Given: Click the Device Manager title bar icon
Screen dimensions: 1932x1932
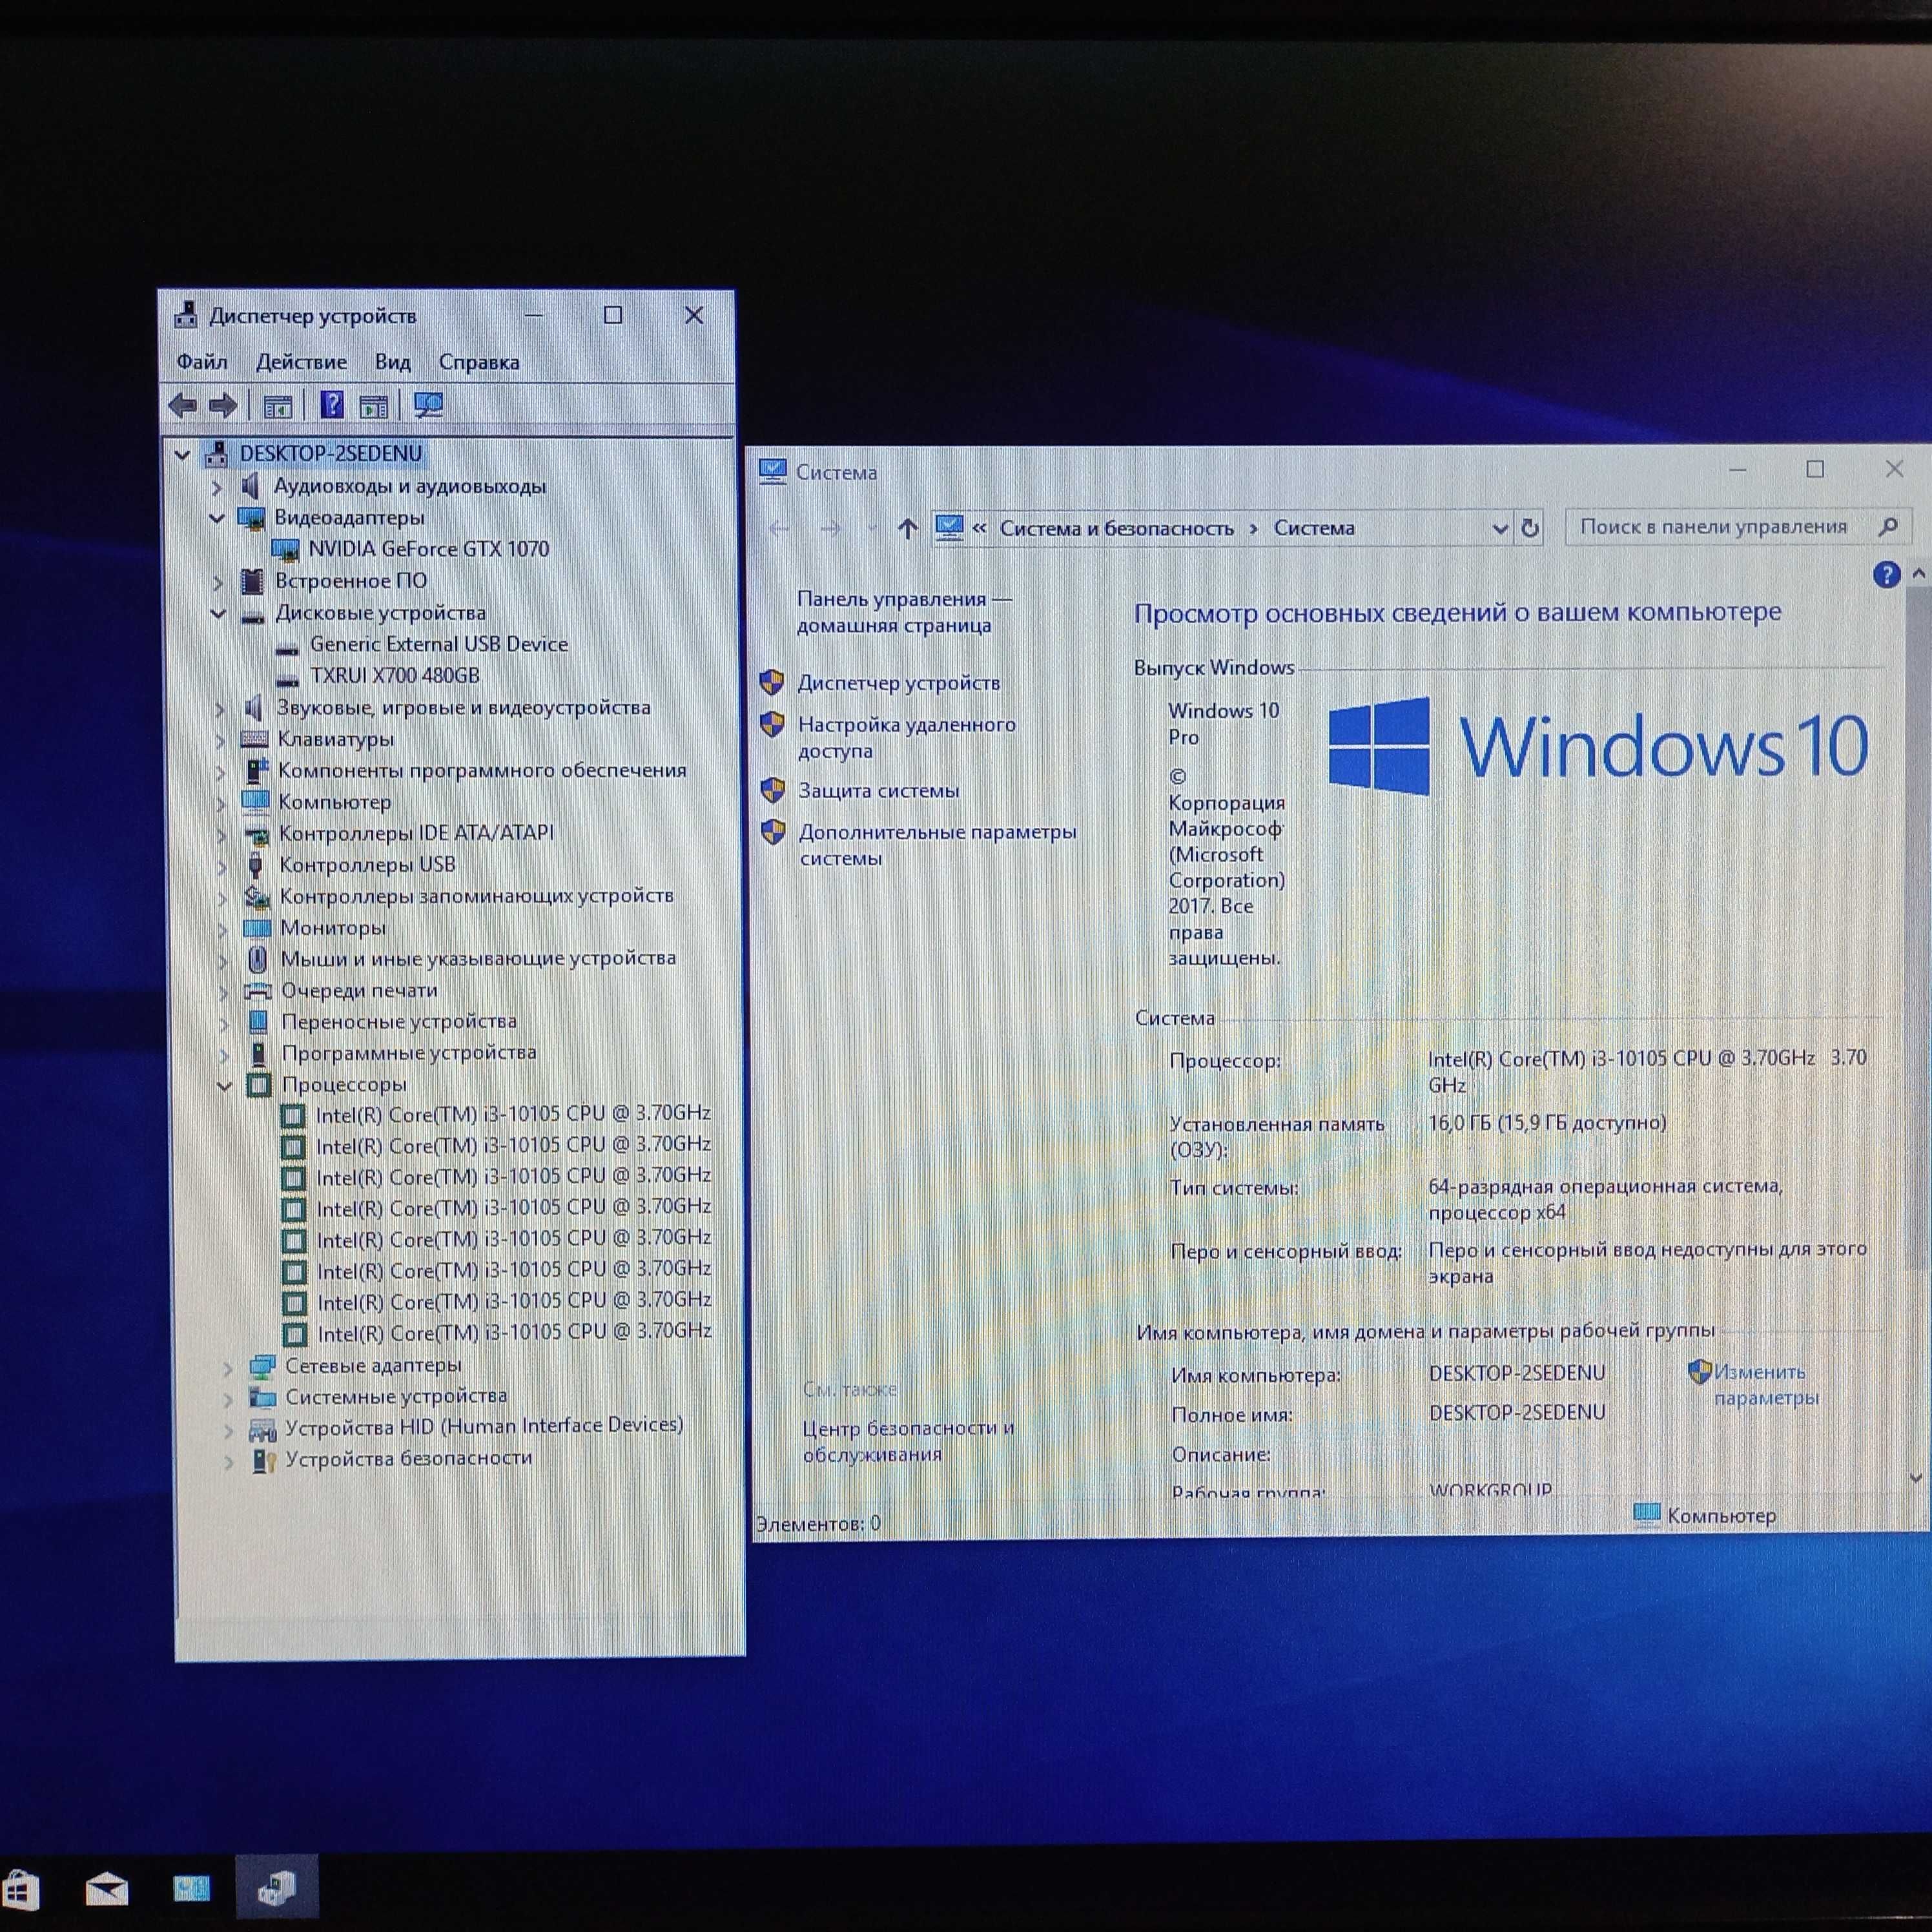Looking at the screenshot, I should 186,315.
